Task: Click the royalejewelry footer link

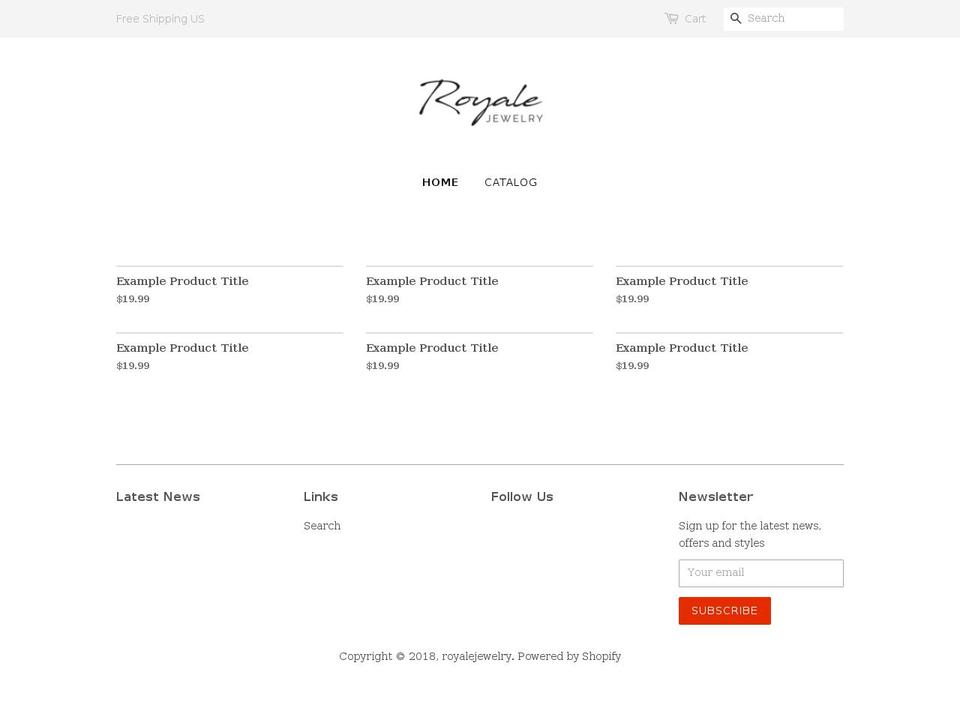Action: (x=477, y=656)
